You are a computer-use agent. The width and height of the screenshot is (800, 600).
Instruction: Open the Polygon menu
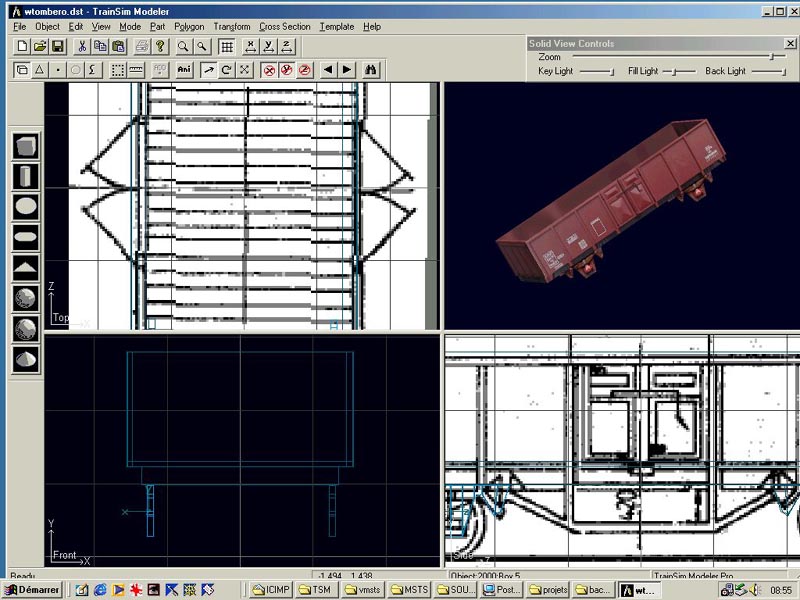188,27
